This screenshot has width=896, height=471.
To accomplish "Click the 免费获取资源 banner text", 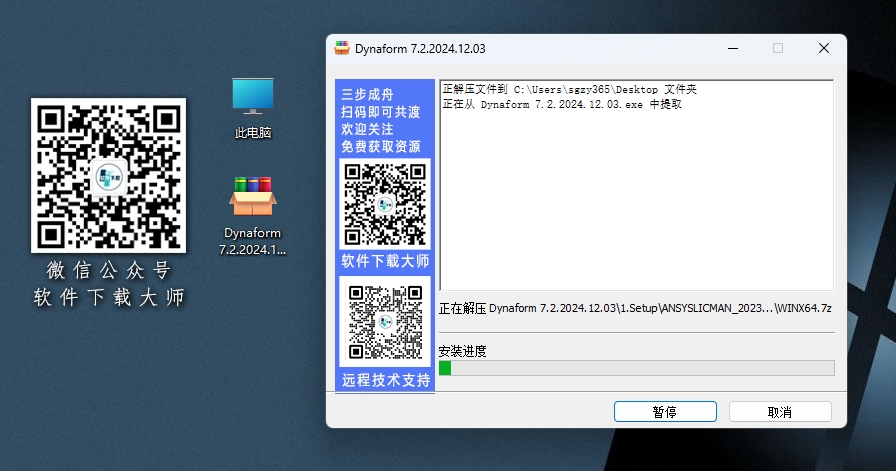I will (381, 147).
